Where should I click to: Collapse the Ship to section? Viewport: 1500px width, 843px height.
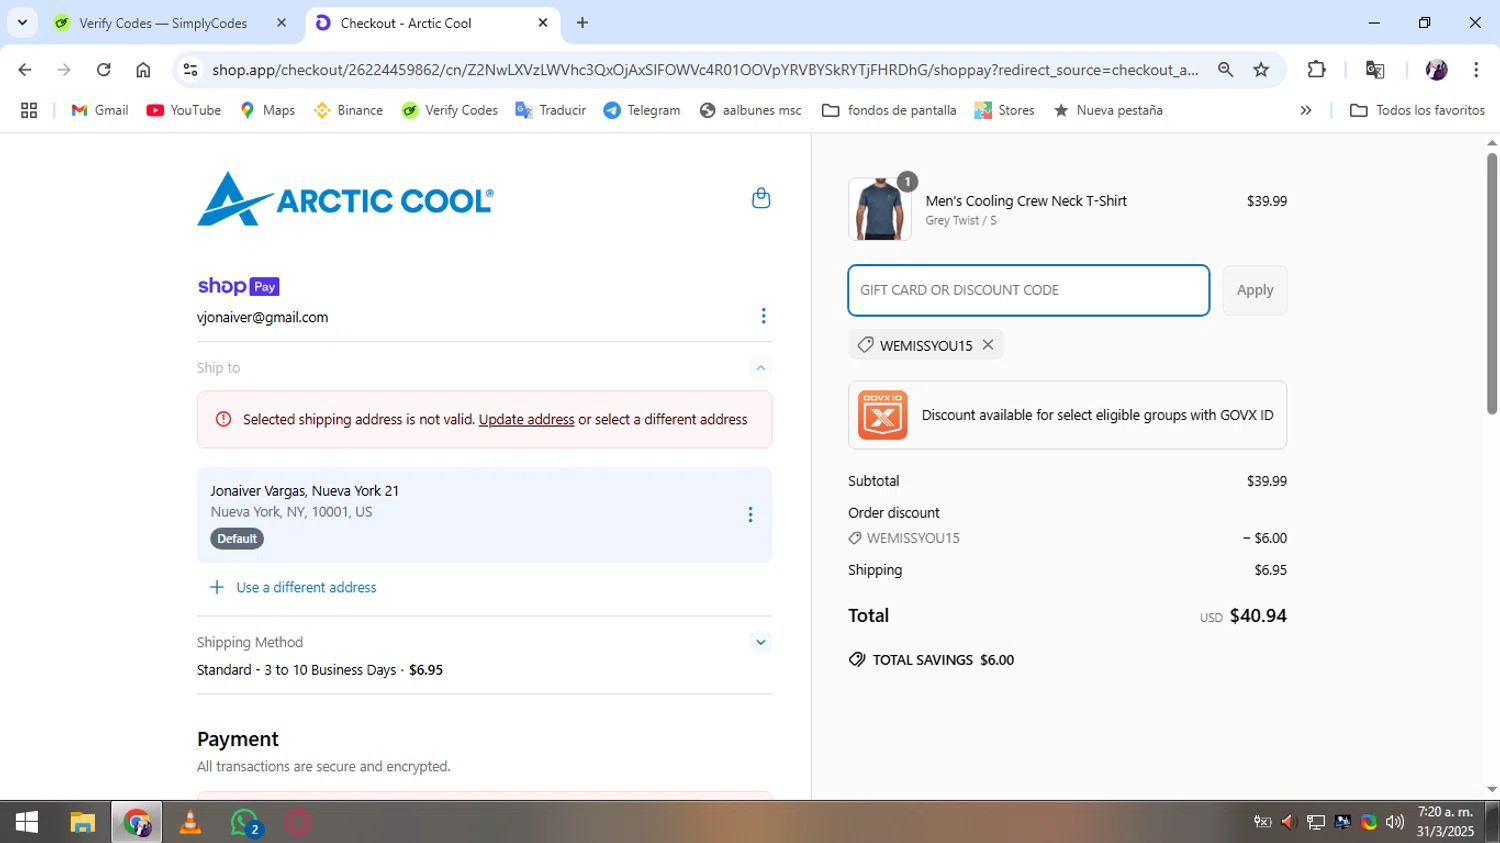pos(761,368)
